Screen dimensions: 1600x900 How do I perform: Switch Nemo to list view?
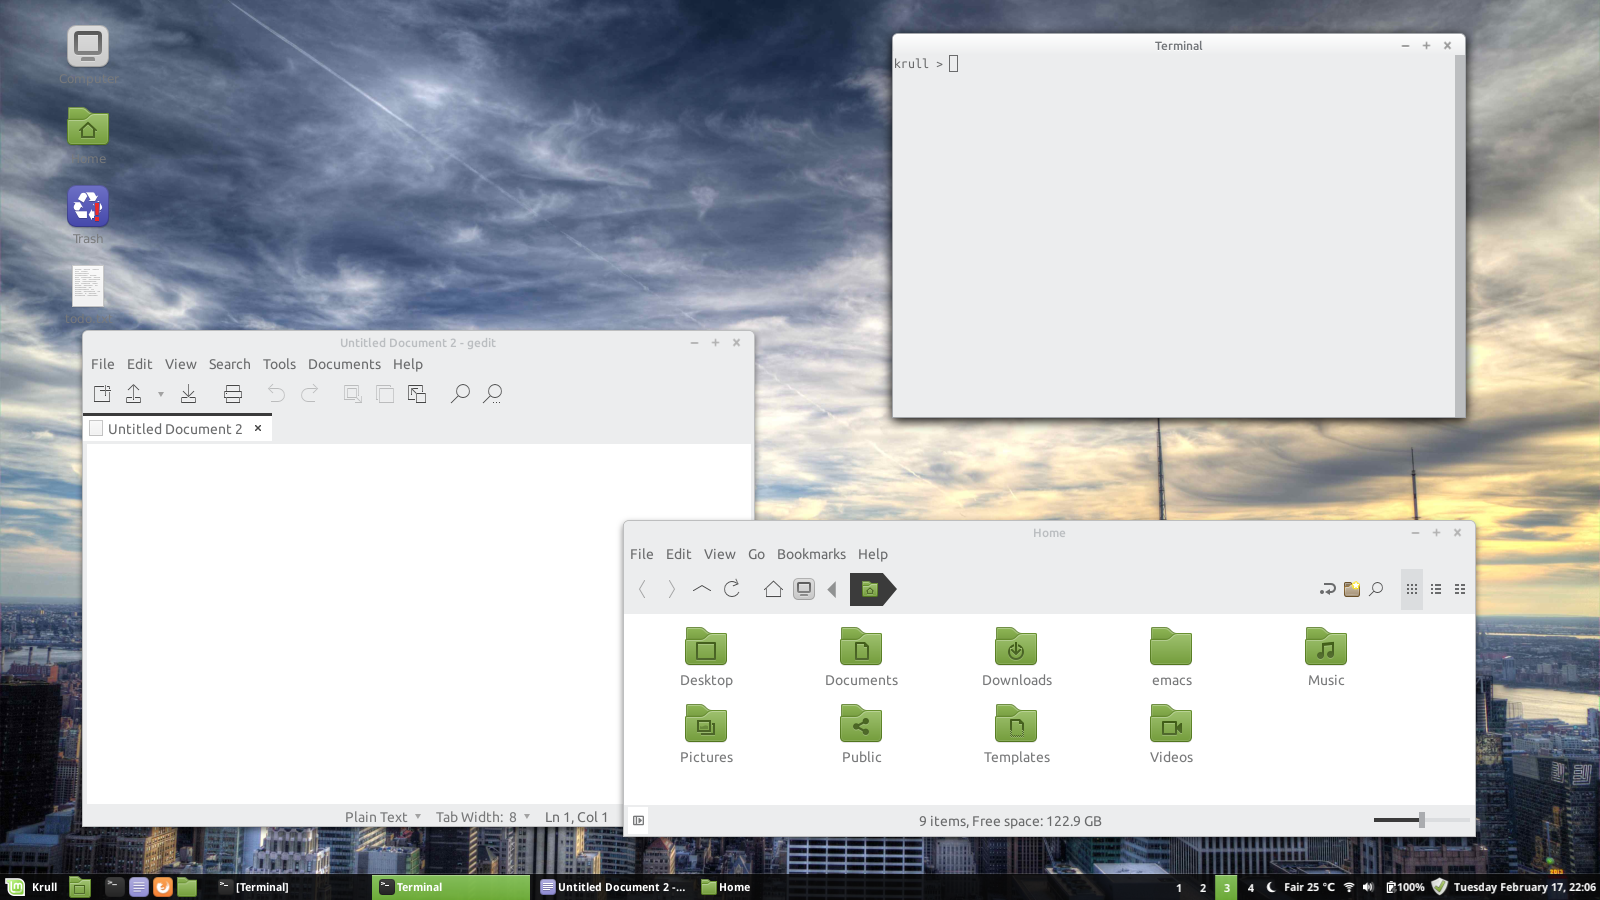(1436, 589)
